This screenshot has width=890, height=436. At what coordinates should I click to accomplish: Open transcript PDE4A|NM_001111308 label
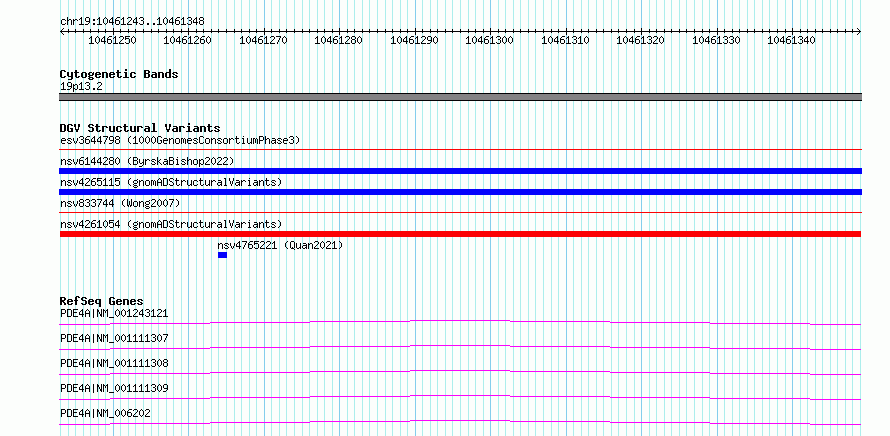click(x=114, y=363)
